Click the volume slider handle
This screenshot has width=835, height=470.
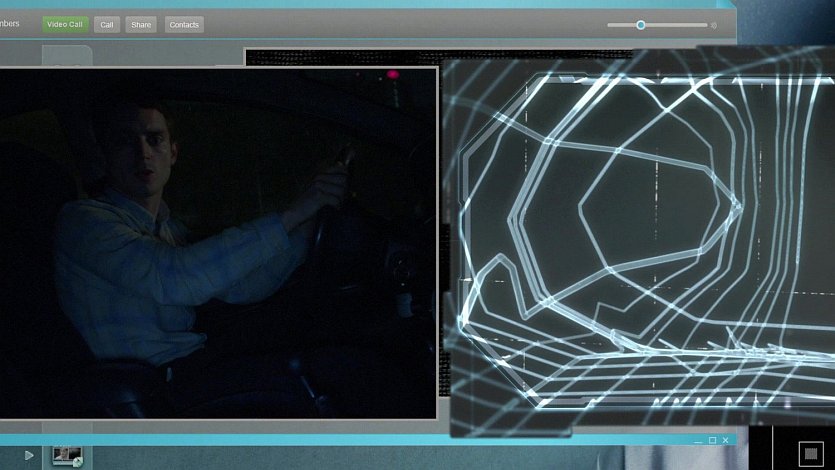click(641, 25)
